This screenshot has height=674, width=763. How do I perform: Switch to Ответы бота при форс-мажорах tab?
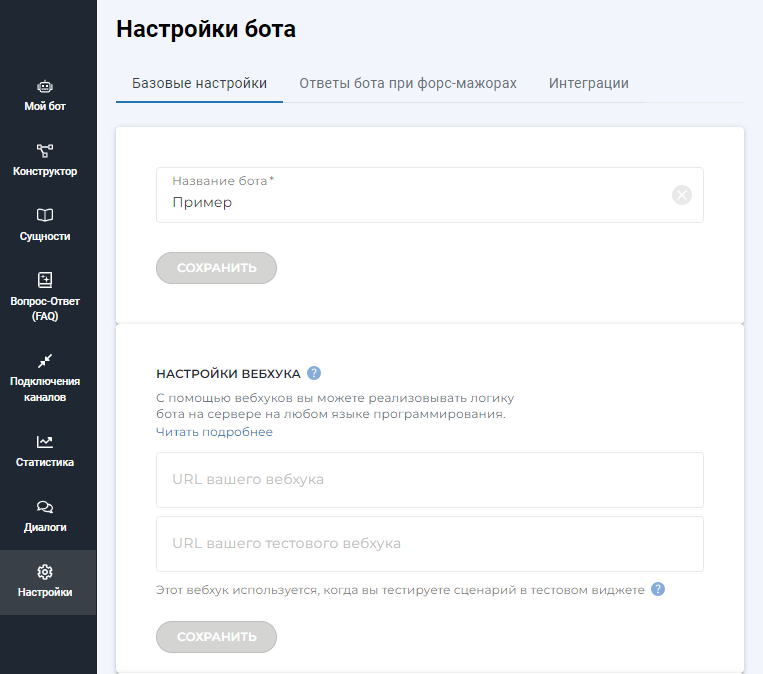[408, 83]
